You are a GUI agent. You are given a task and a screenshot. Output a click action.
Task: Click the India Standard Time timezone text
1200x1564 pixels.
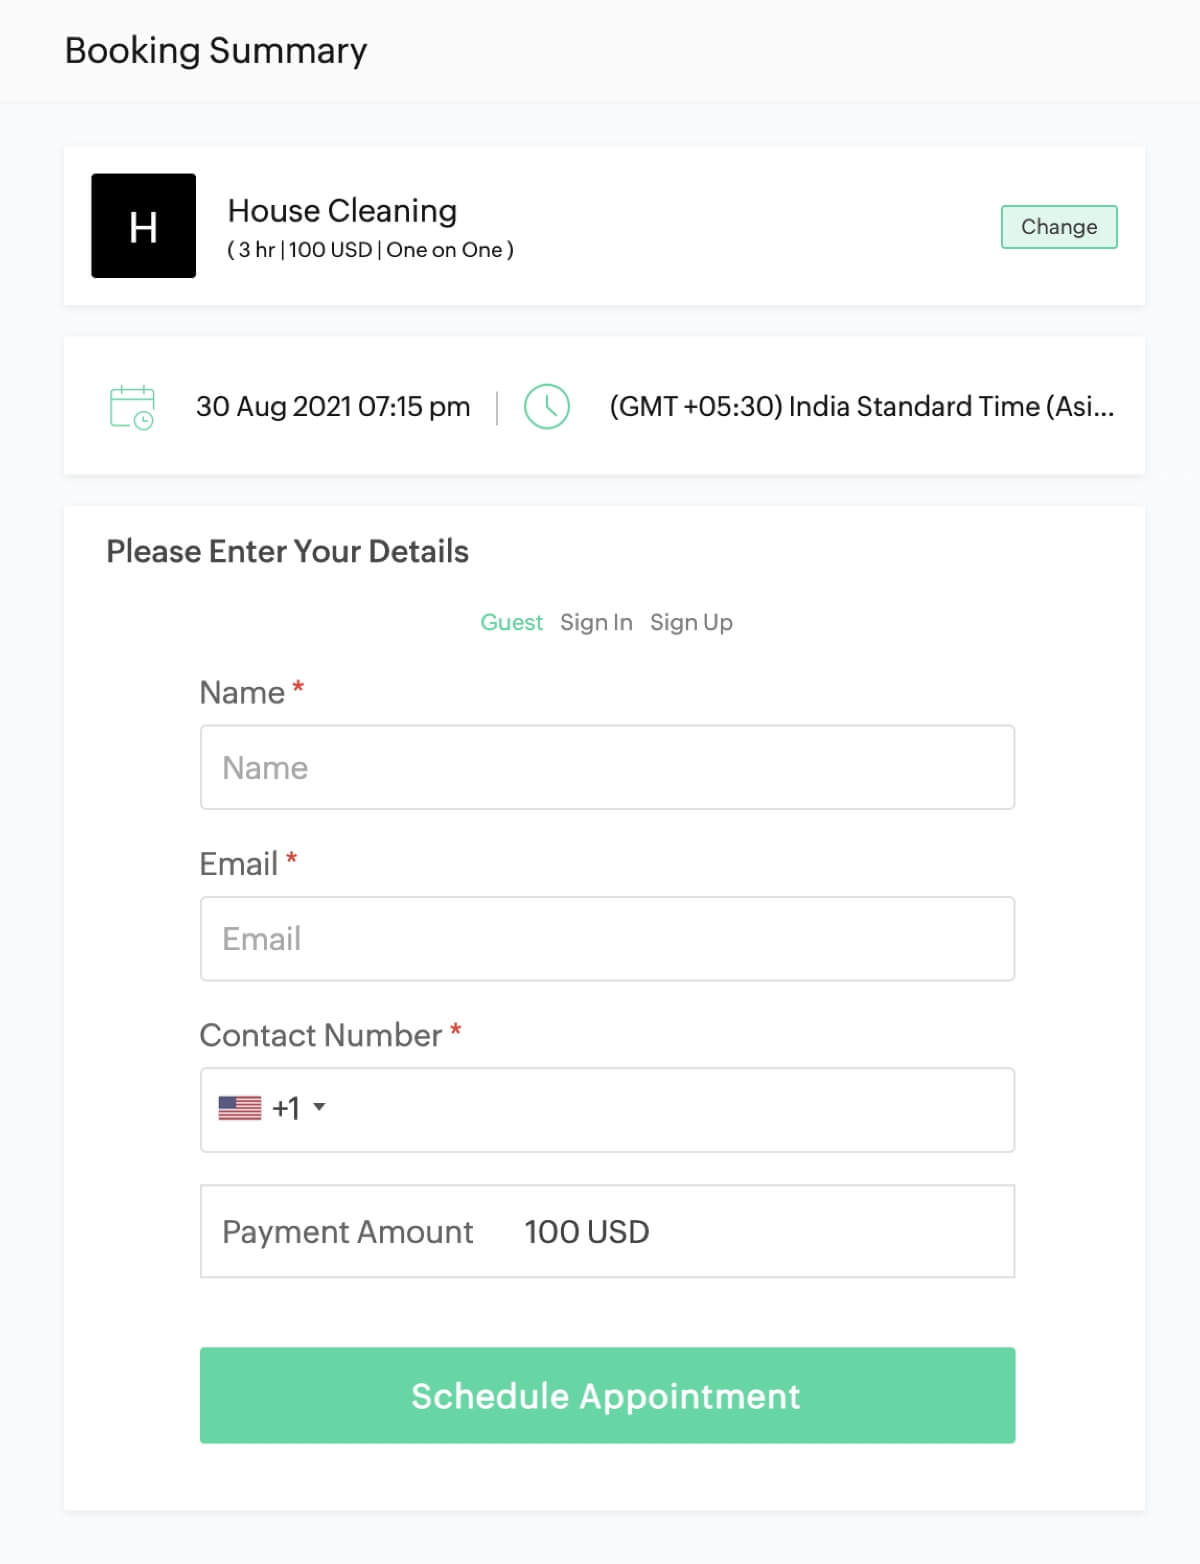(862, 407)
